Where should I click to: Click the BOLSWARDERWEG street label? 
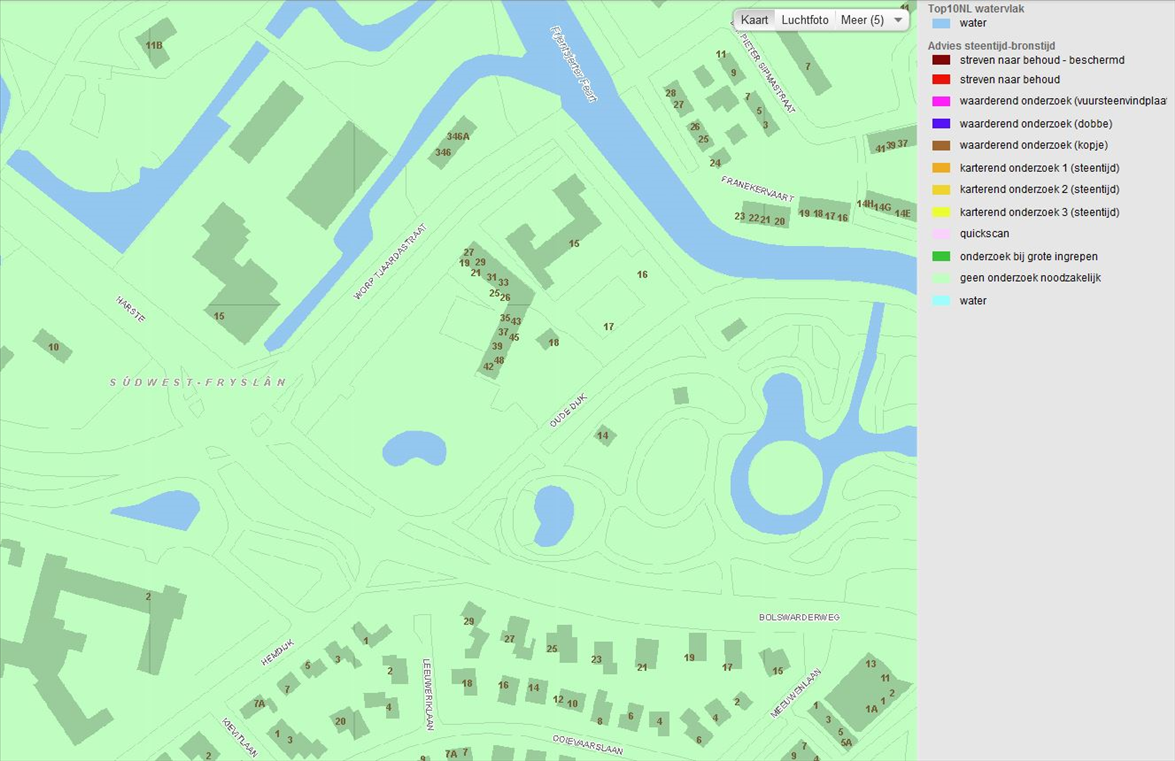(x=799, y=617)
